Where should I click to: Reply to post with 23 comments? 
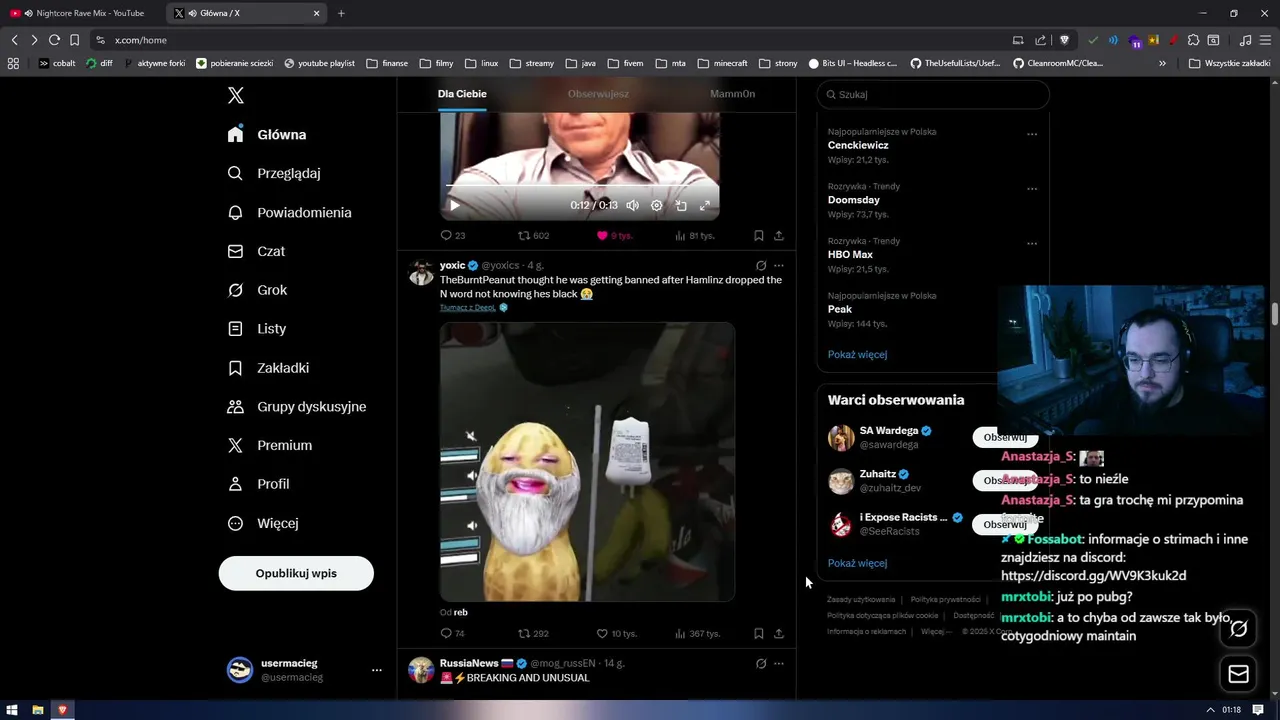tap(453, 236)
